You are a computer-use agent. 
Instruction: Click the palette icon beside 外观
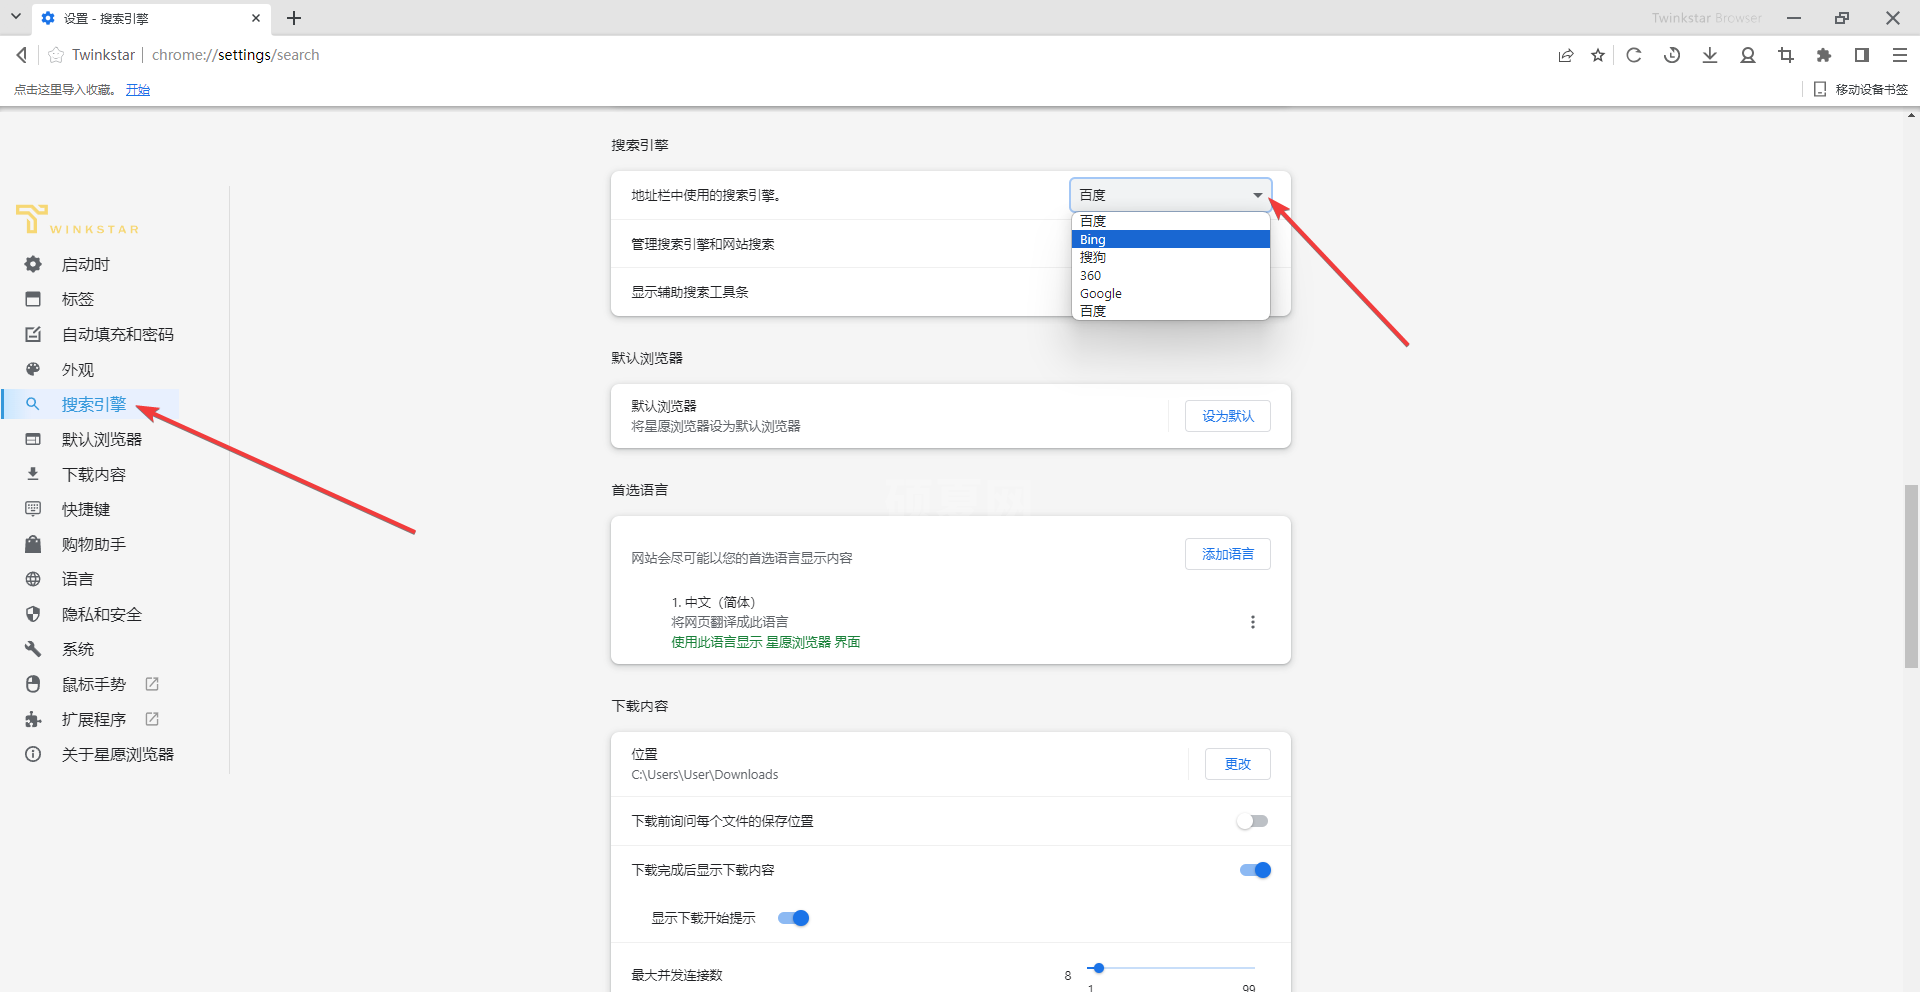tap(33, 369)
